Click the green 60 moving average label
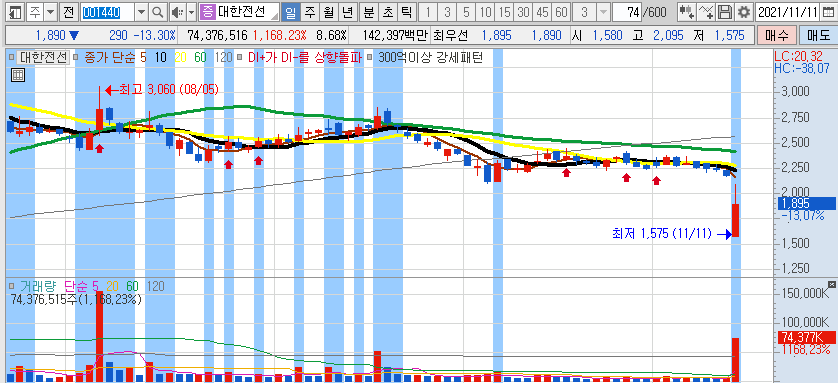 [200, 58]
